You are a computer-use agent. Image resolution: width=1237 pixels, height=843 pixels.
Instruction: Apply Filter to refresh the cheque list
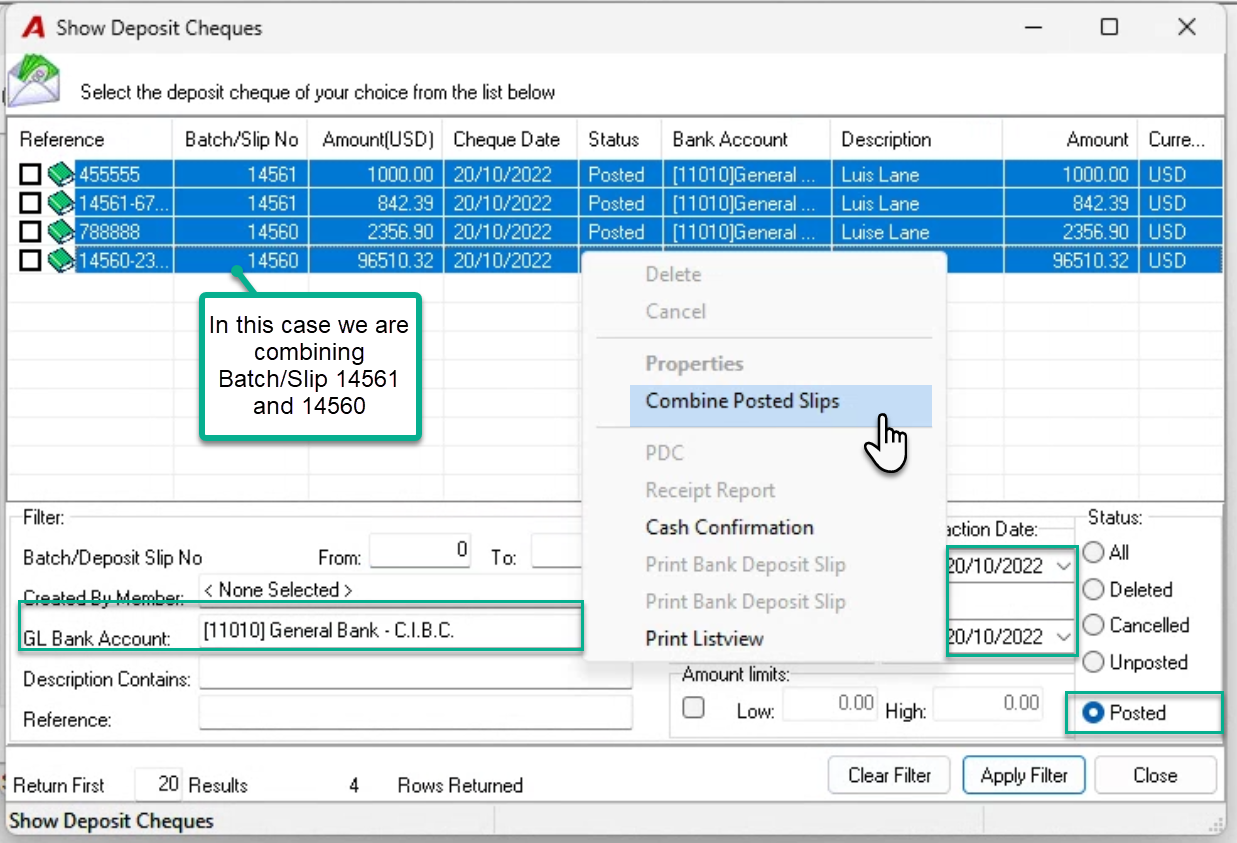(1024, 775)
